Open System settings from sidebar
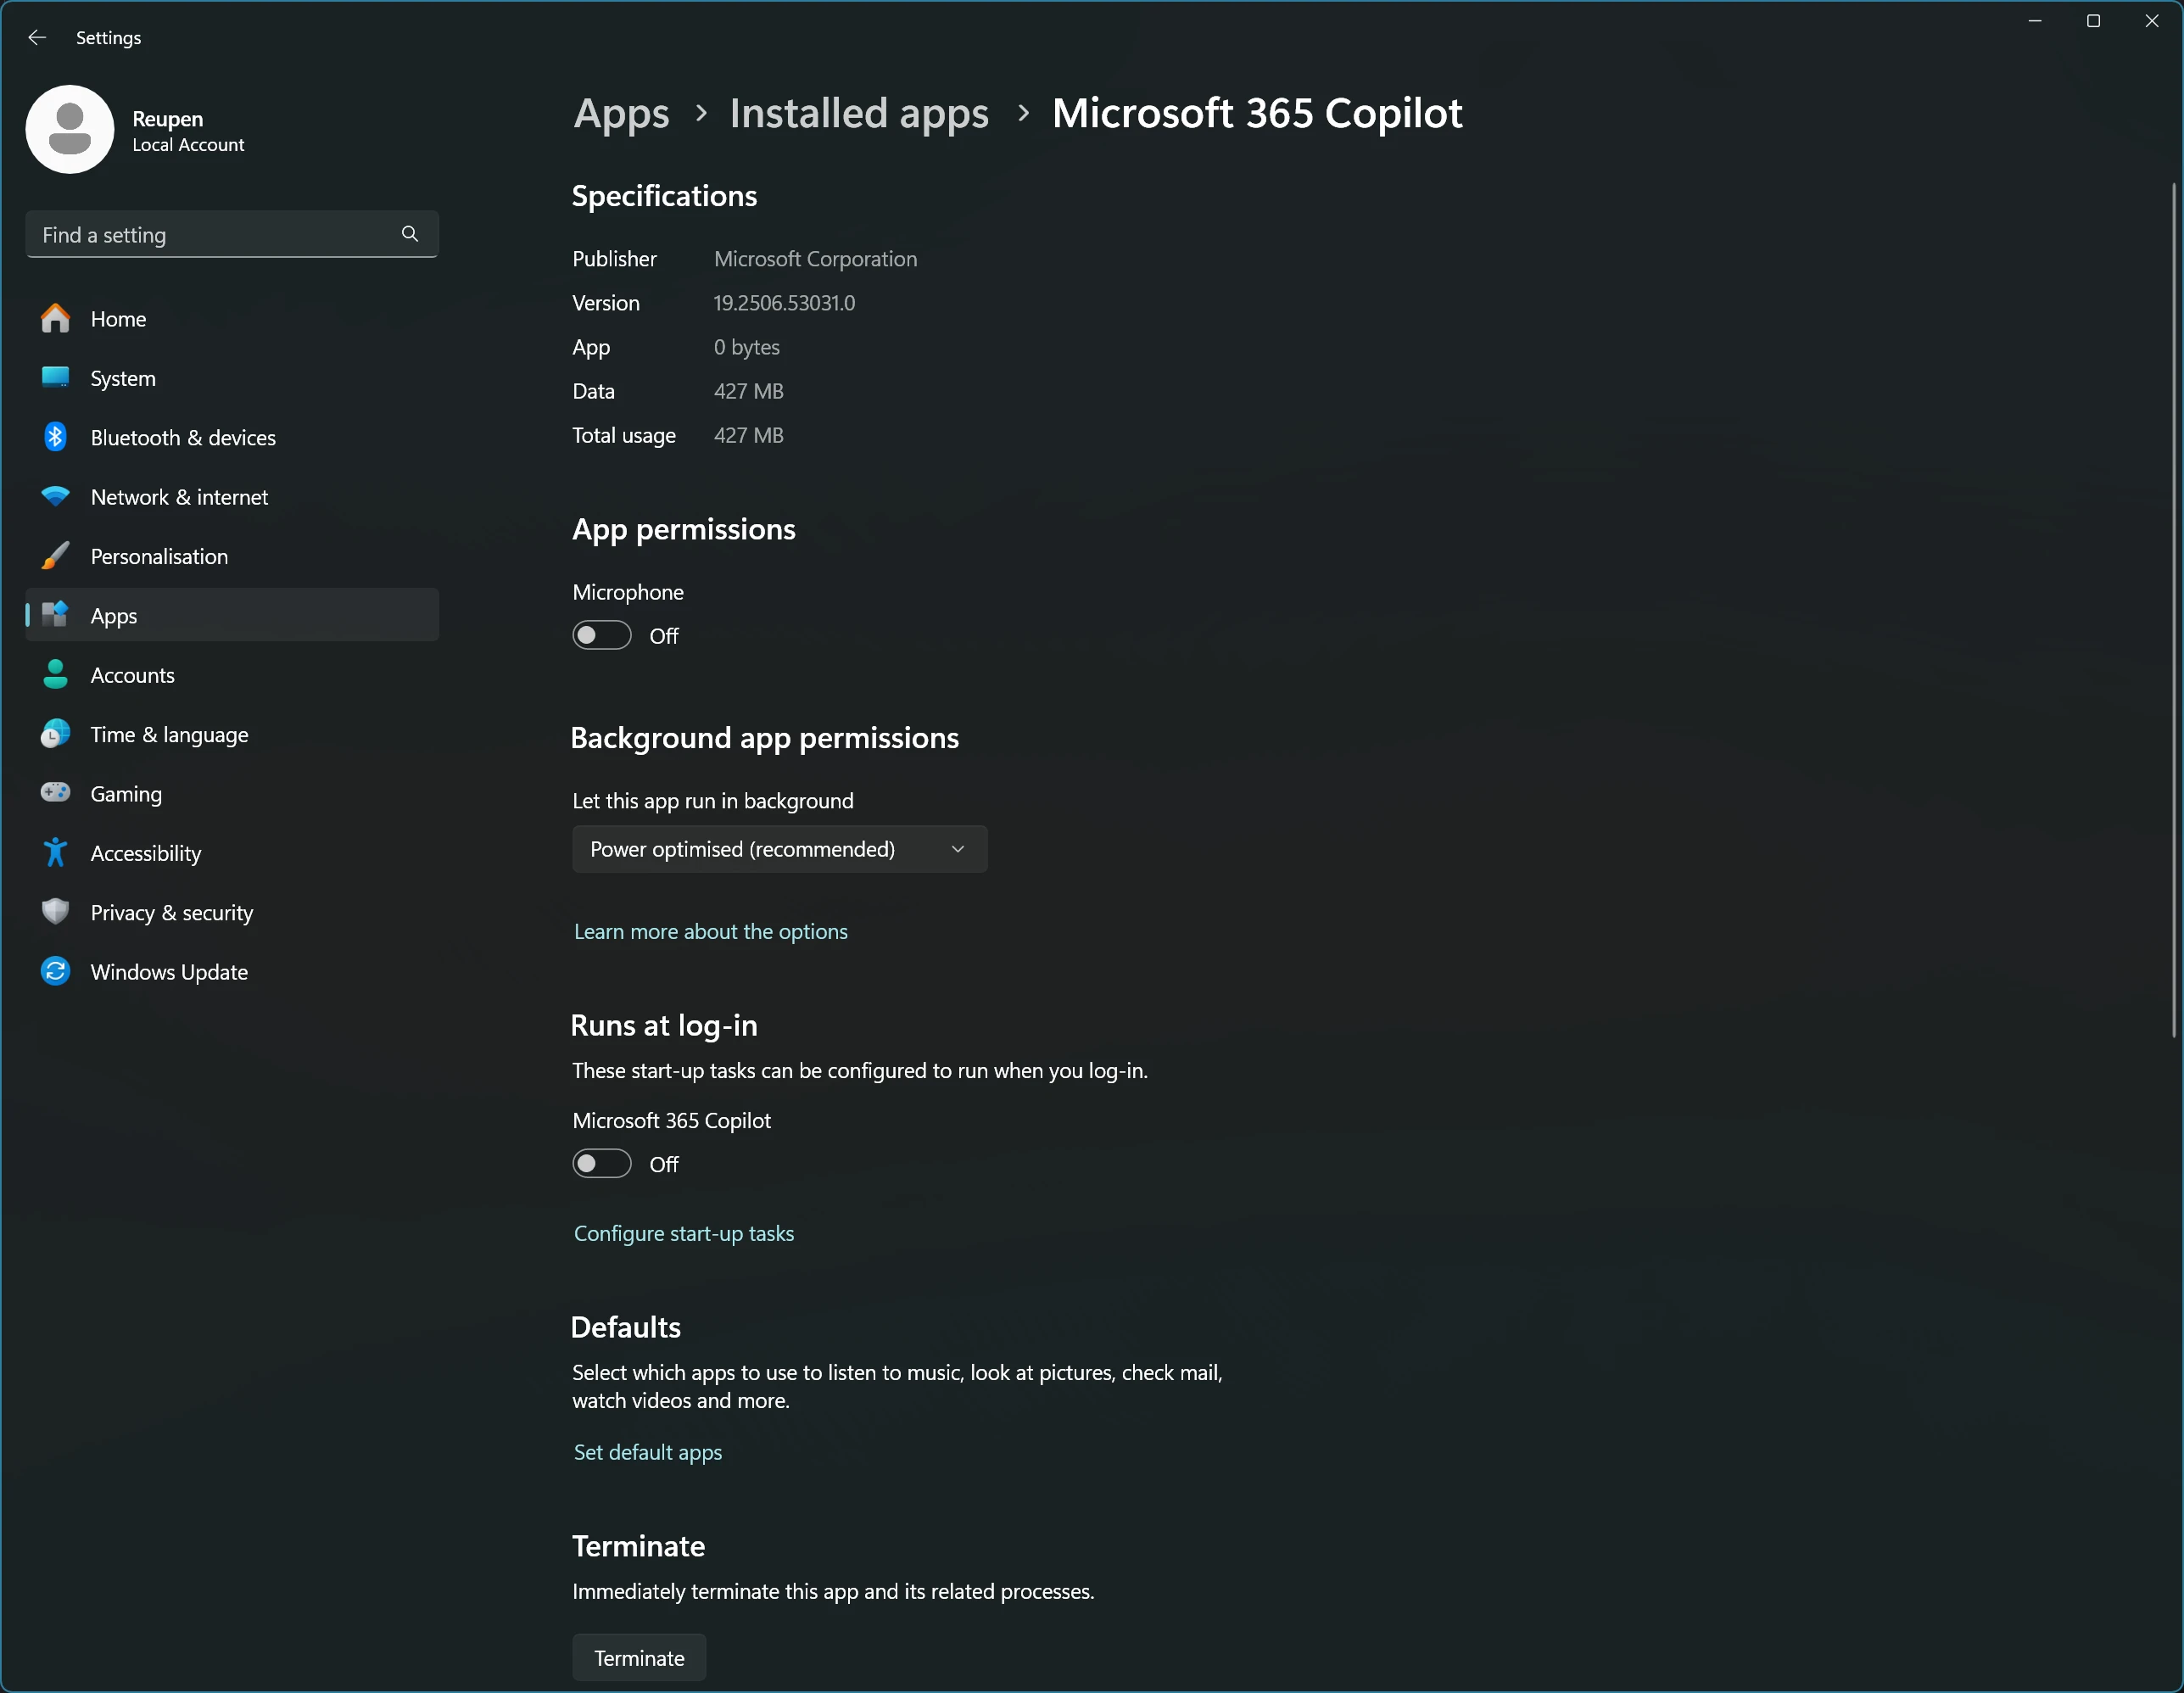The width and height of the screenshot is (2184, 1693). [x=123, y=378]
